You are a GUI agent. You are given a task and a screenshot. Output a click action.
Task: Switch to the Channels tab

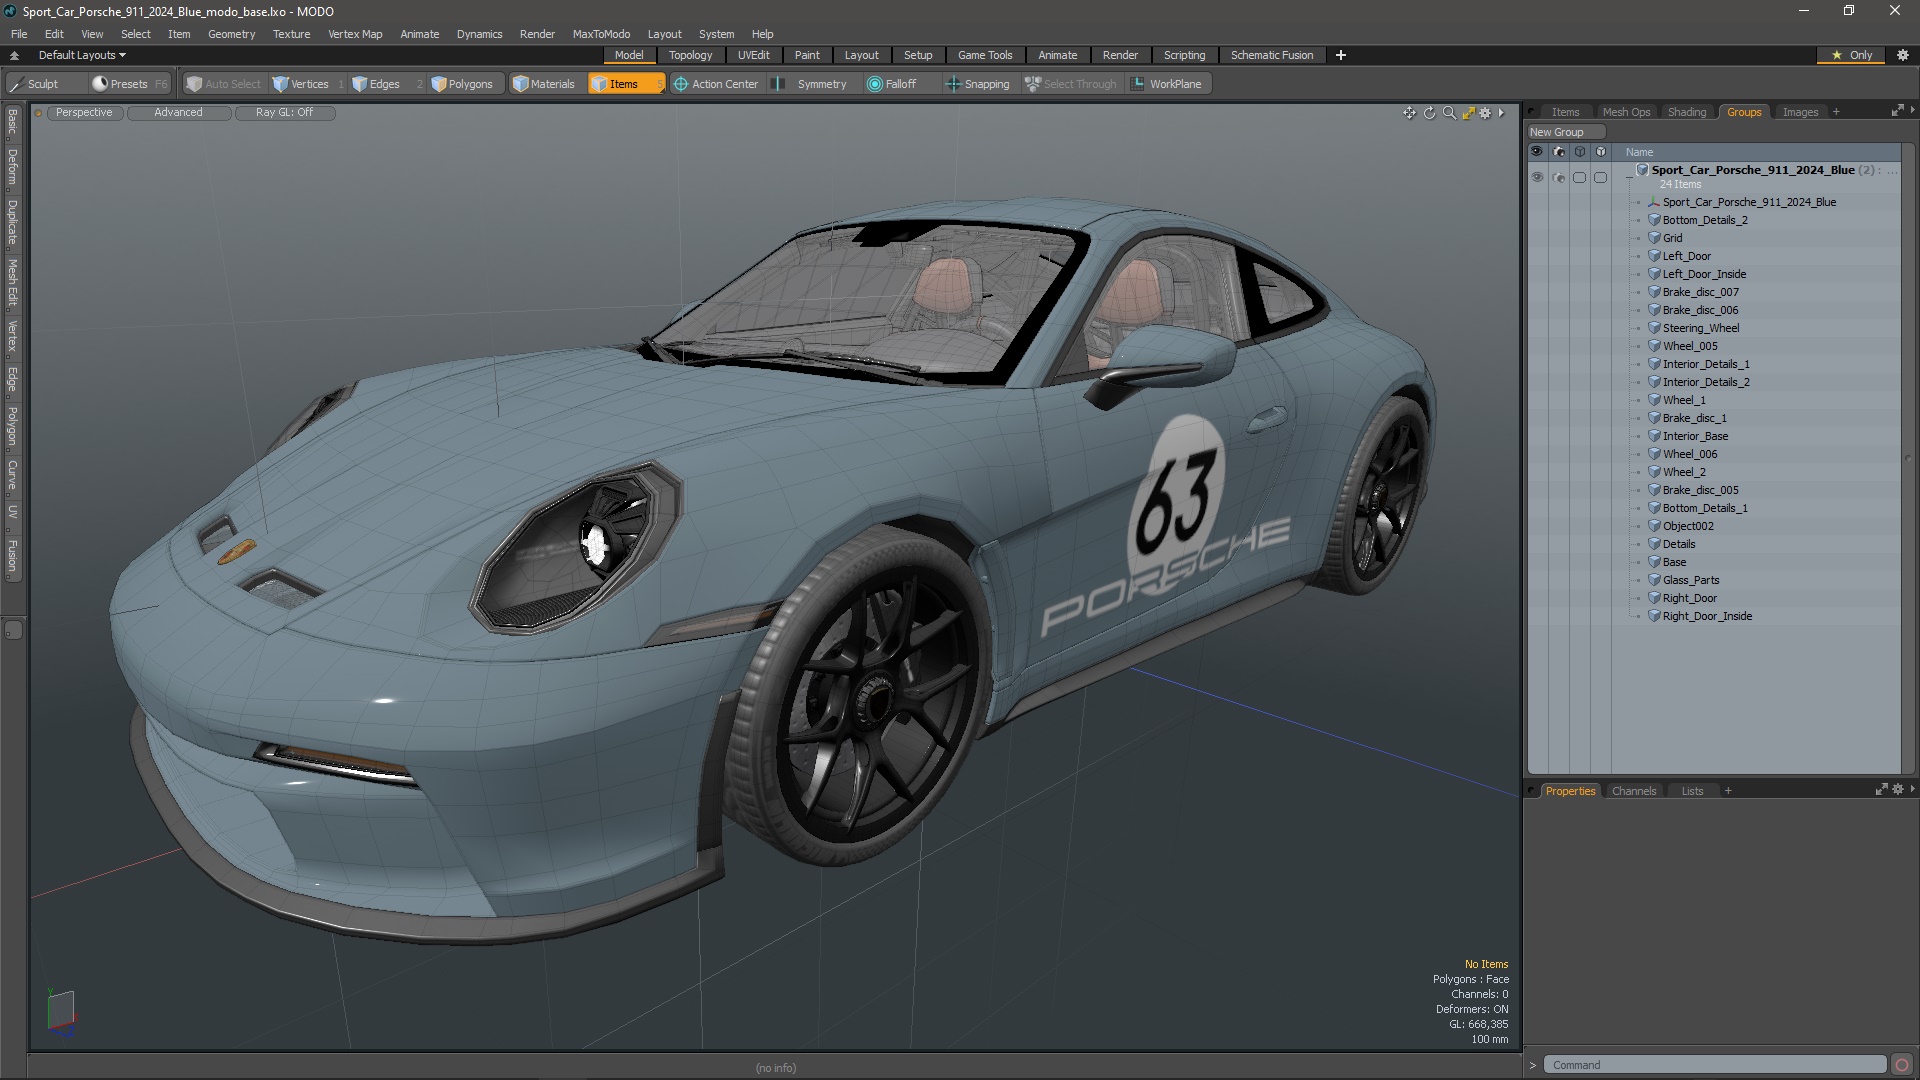point(1634,791)
